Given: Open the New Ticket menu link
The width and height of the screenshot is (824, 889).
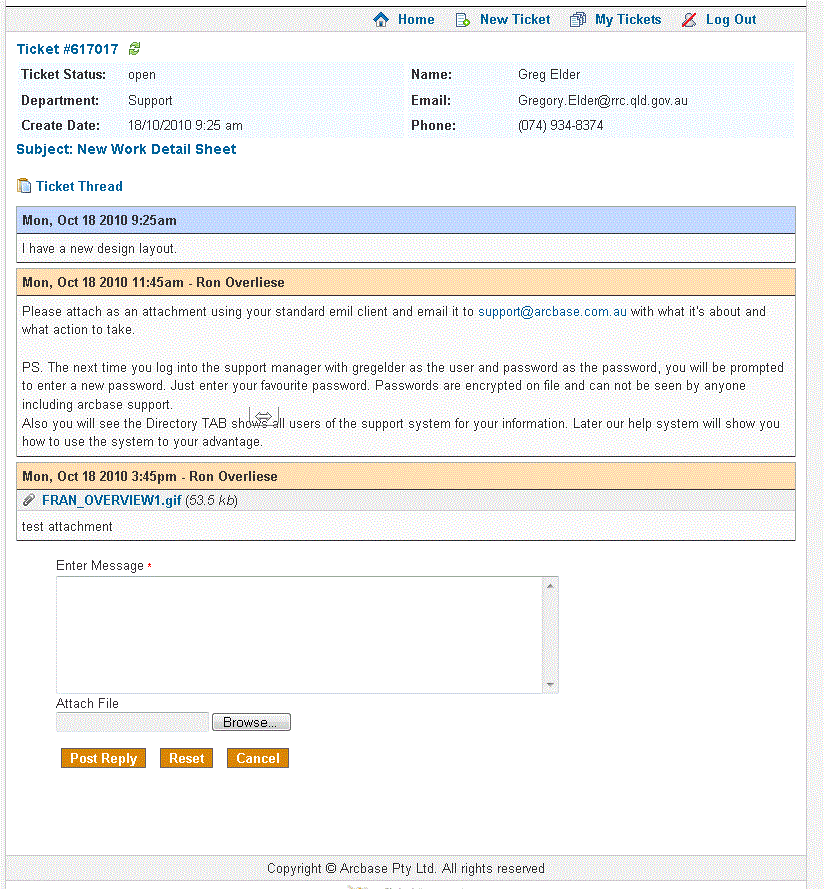Looking at the screenshot, I should click(515, 20).
